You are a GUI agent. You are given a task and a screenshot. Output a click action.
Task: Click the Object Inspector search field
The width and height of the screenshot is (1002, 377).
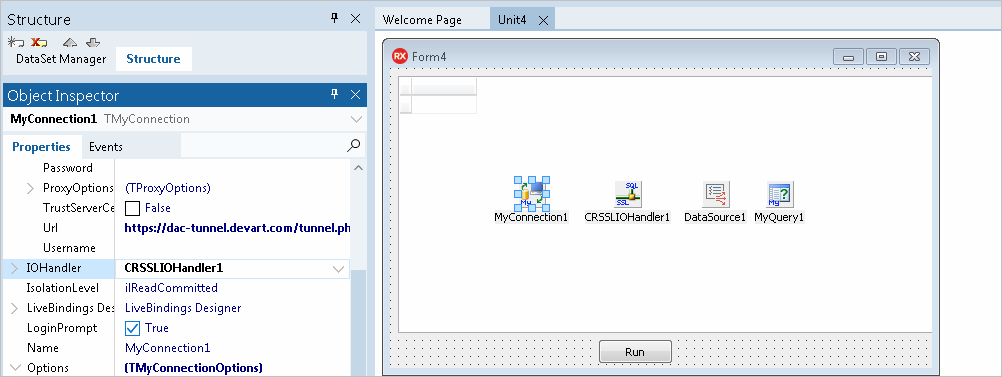click(263, 146)
